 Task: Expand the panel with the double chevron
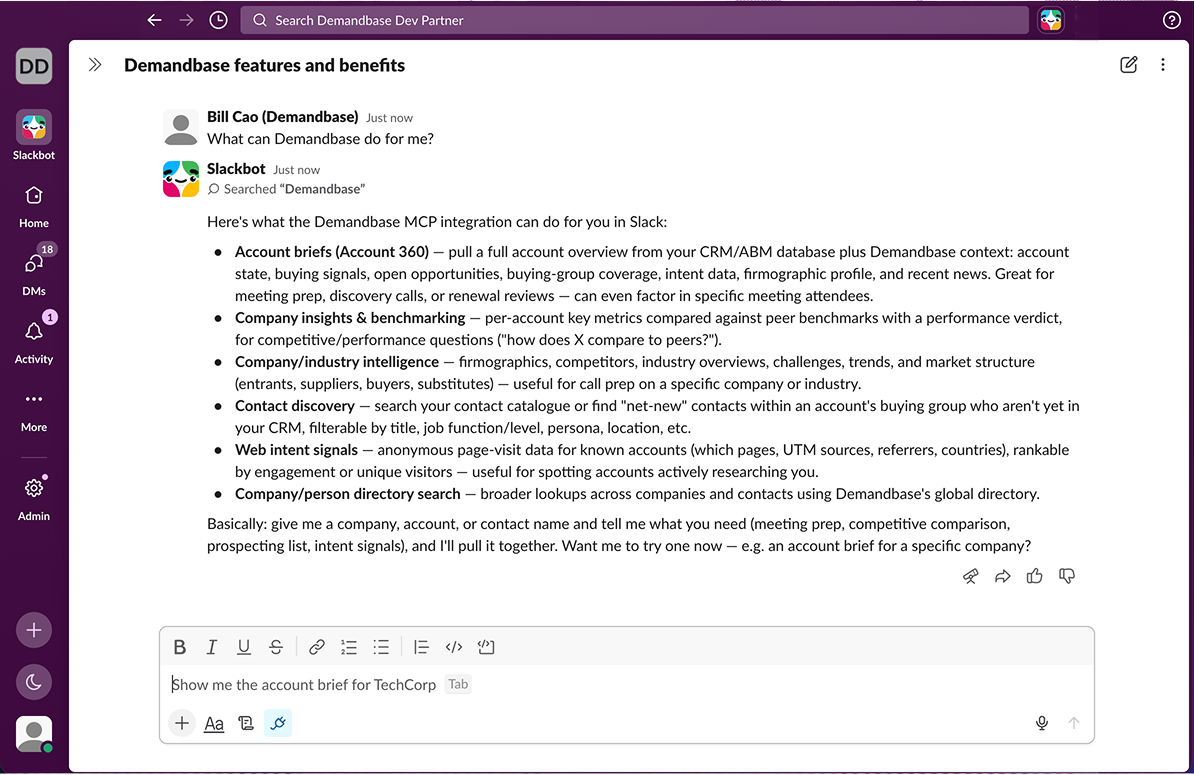coord(95,65)
